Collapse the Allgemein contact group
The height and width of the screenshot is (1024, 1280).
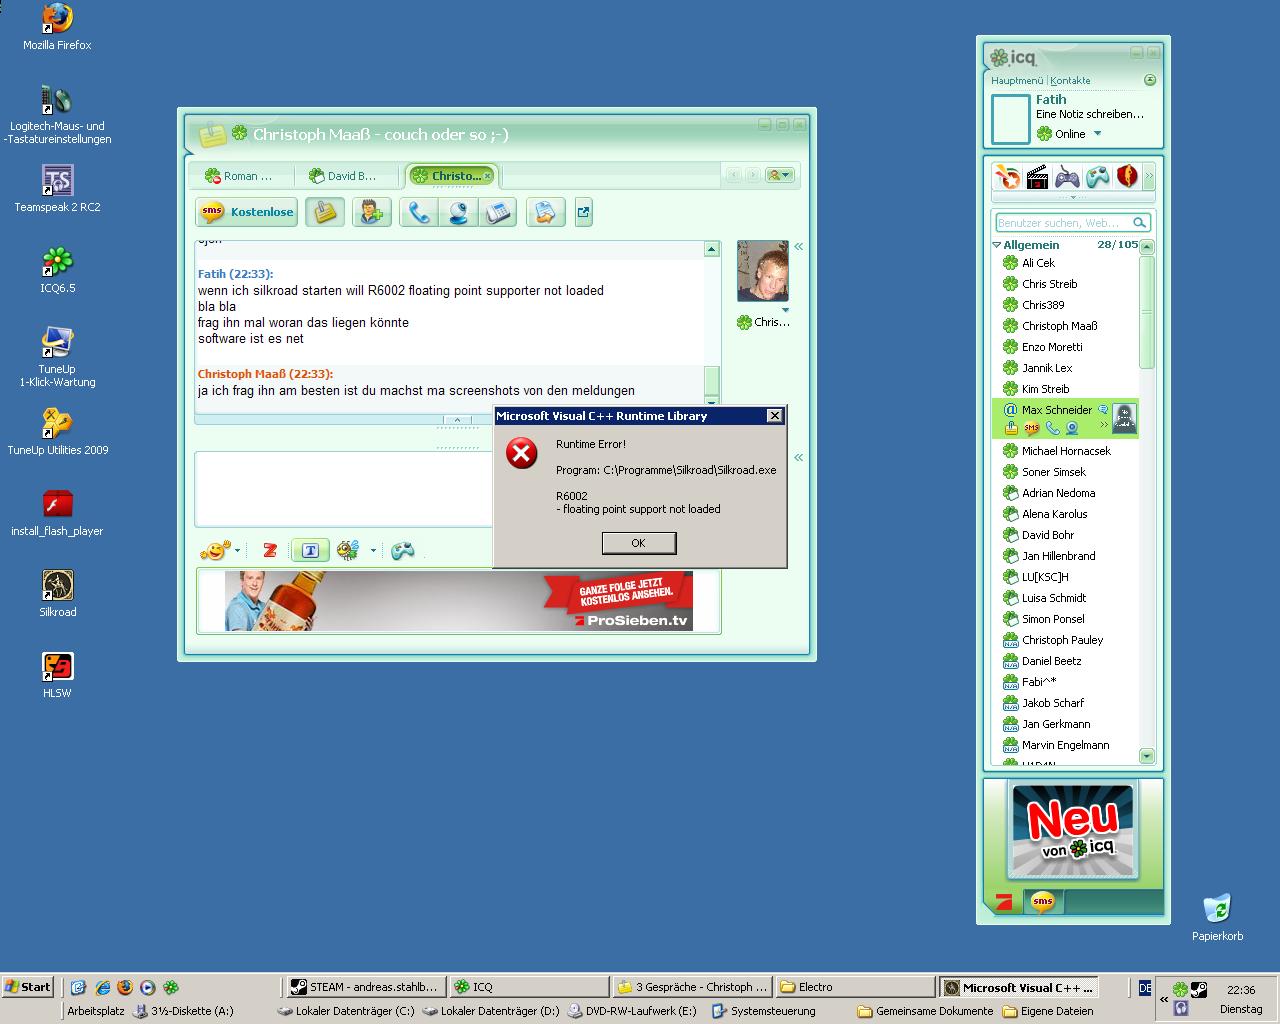click(x=997, y=245)
